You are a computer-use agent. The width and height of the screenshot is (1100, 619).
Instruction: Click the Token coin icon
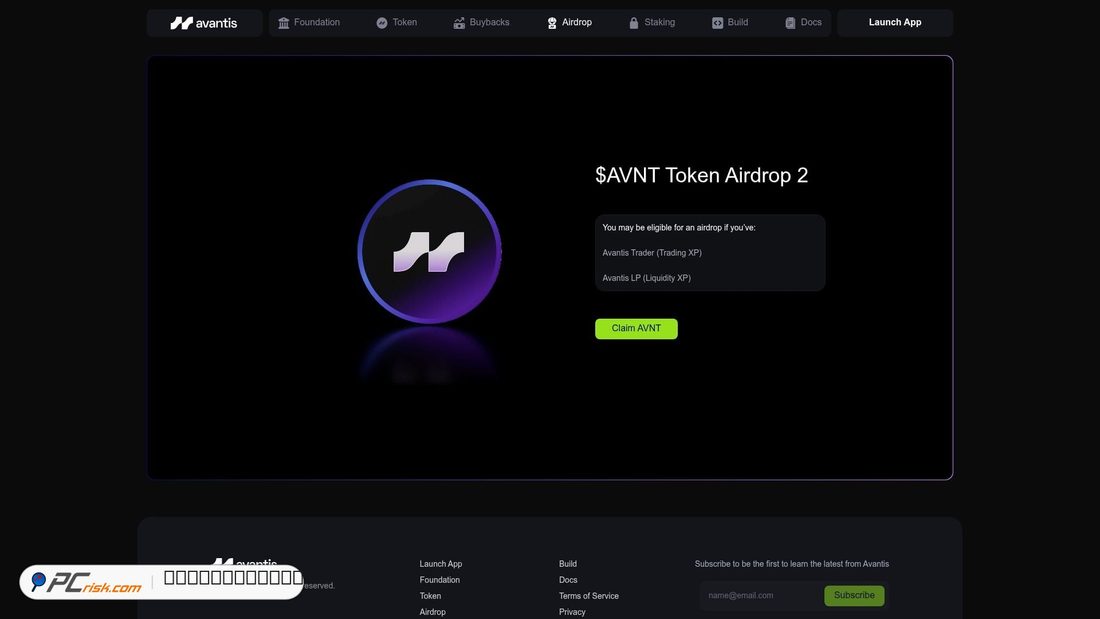point(382,23)
